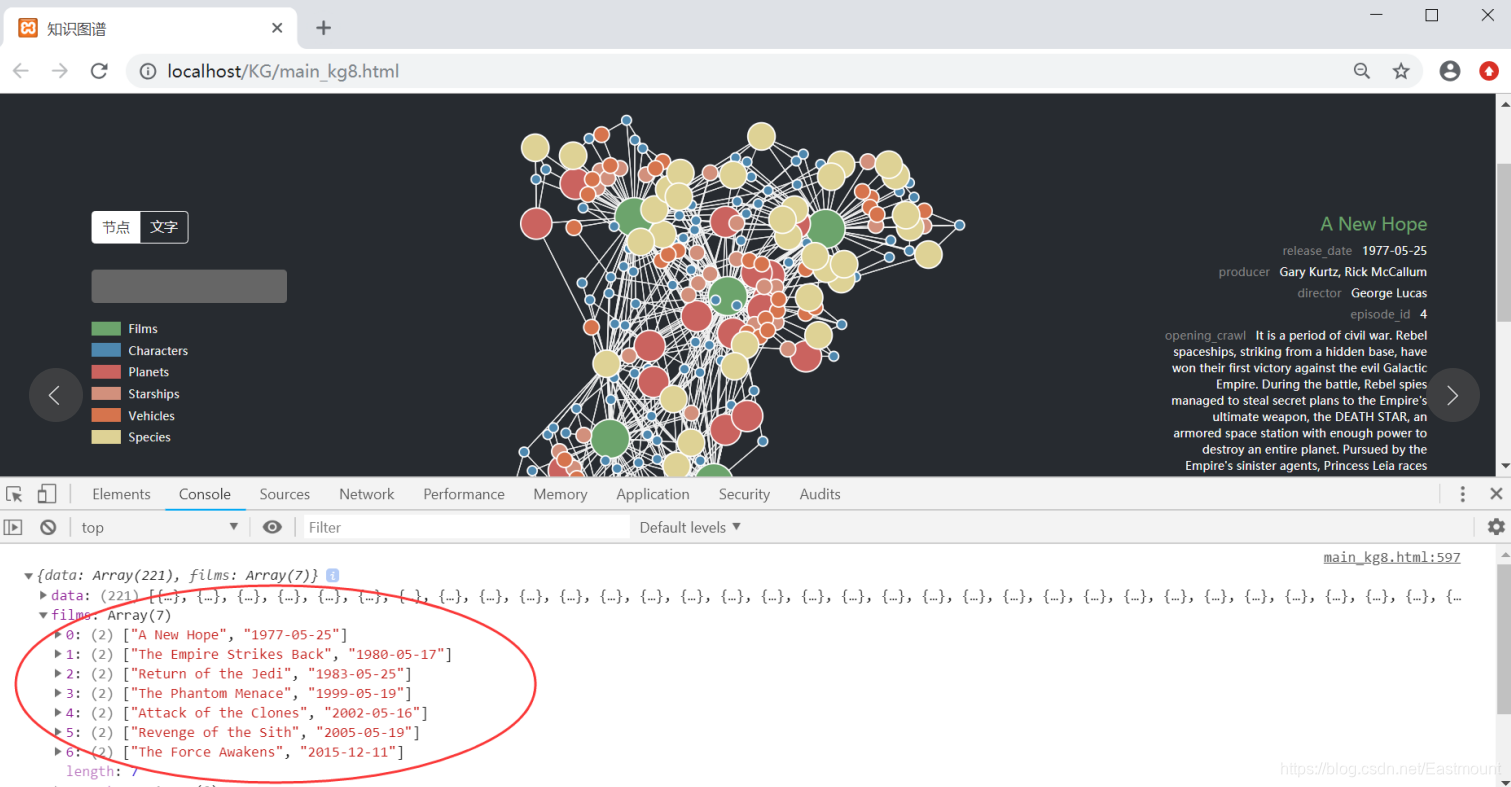Open source link main_kg8.html:597

coord(1392,557)
